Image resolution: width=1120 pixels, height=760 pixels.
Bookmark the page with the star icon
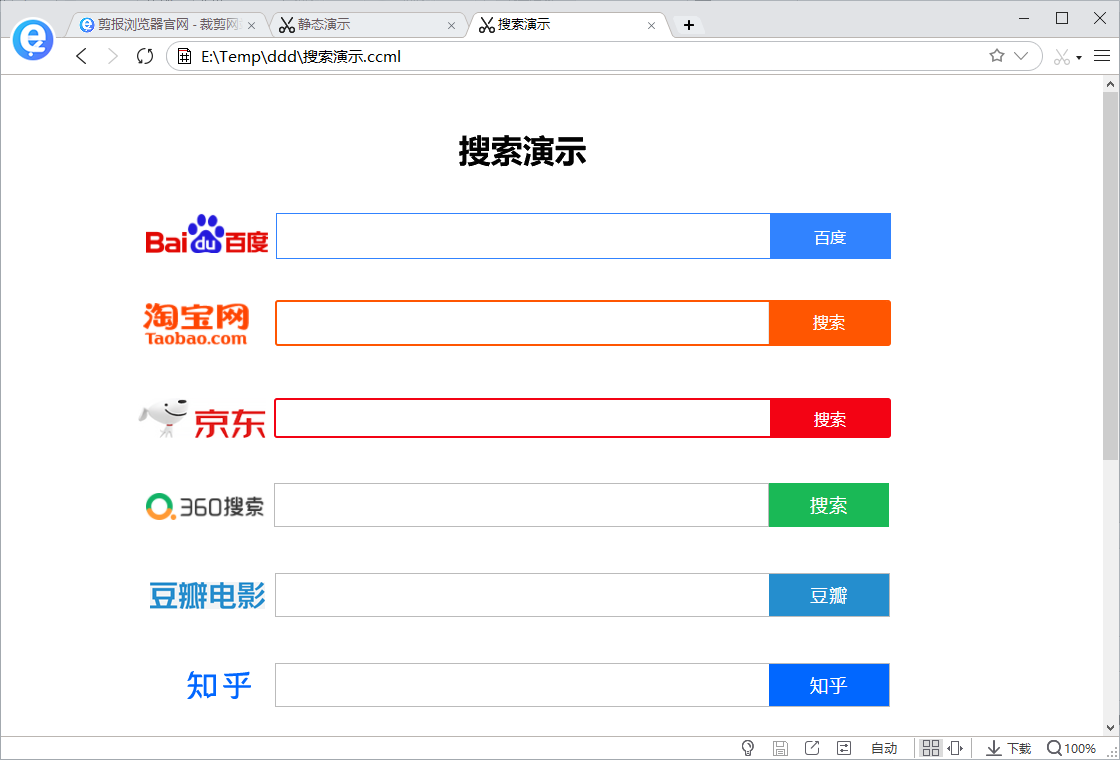pos(997,56)
